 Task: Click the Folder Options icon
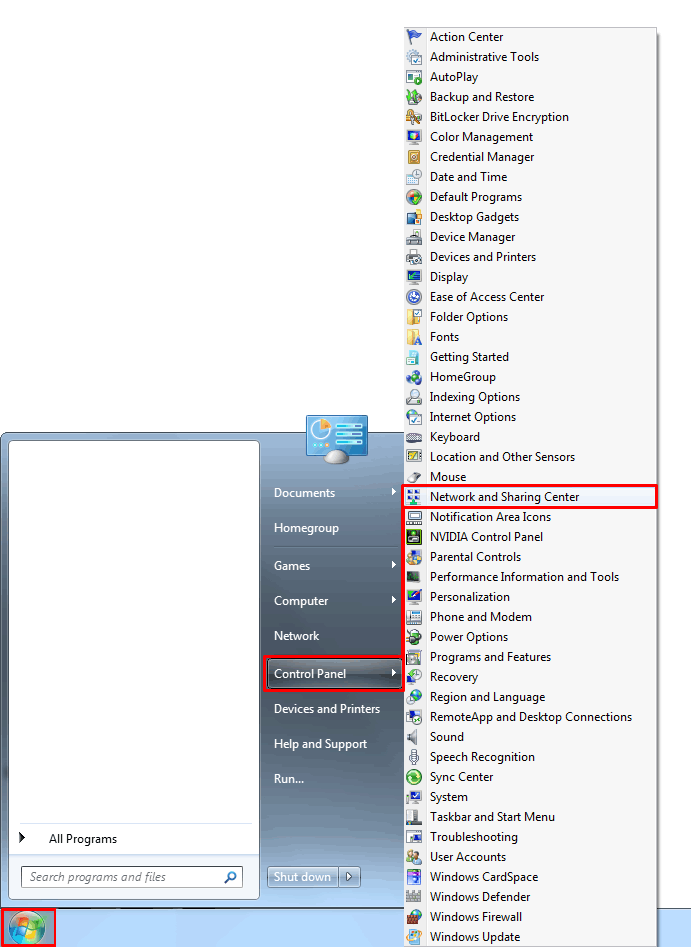click(414, 316)
